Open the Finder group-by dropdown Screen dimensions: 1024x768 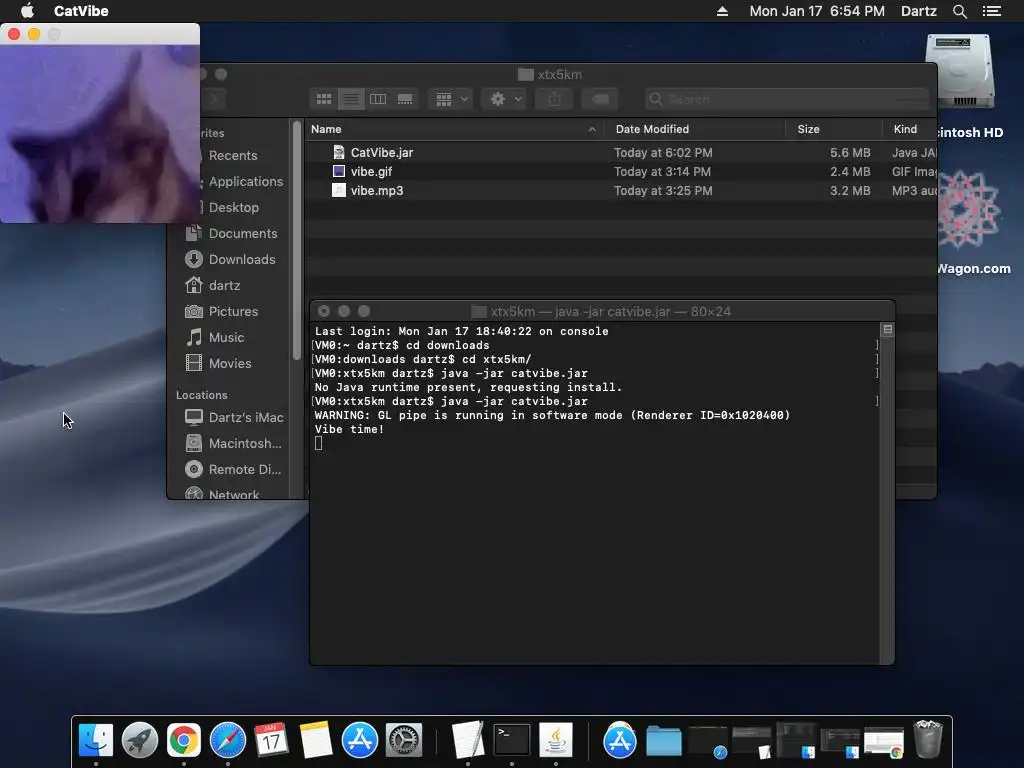451,99
